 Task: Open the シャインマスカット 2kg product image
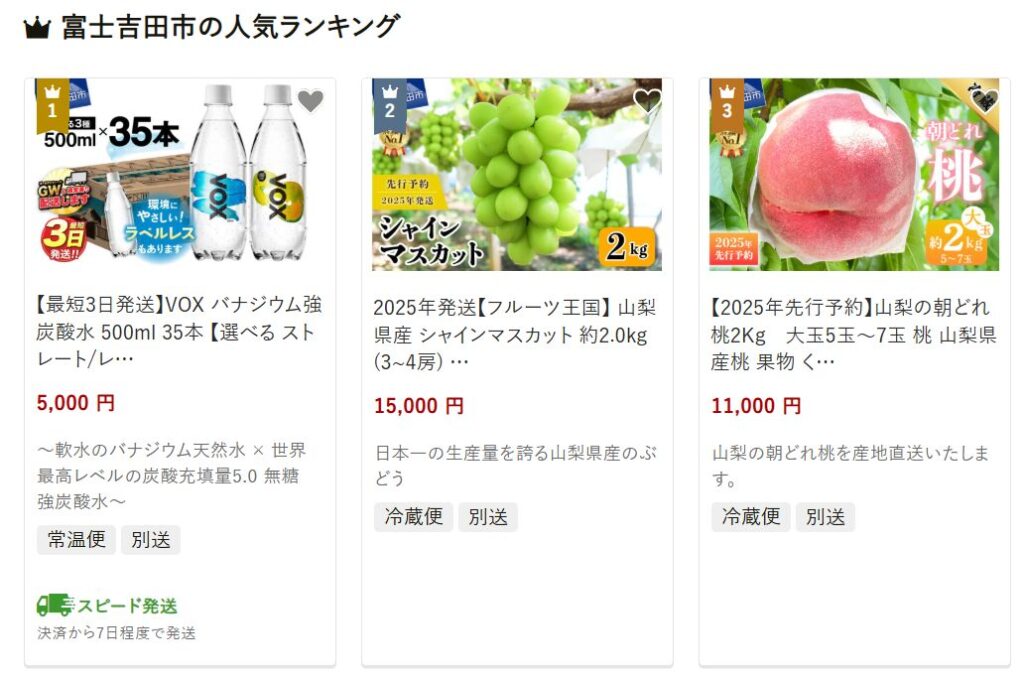tap(517, 174)
